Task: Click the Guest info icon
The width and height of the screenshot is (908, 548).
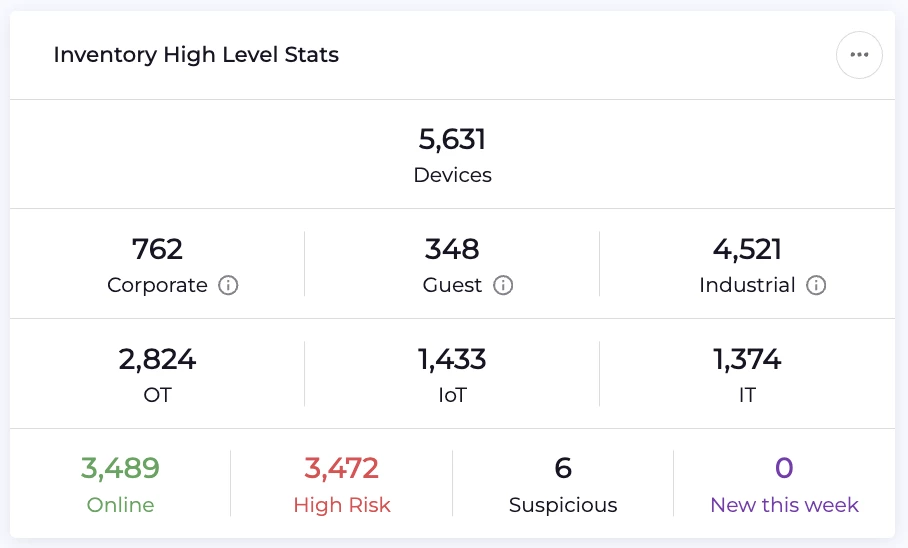Action: (503, 286)
